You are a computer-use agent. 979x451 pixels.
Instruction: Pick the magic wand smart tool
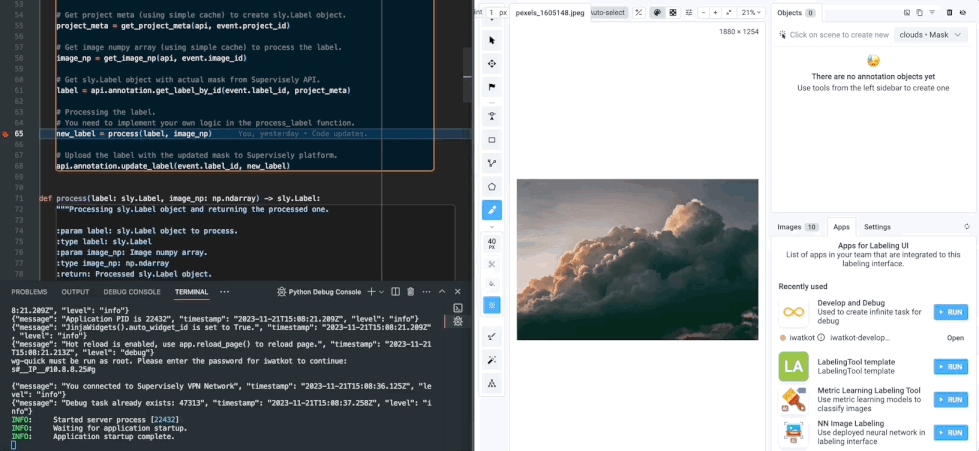pyautogui.click(x=492, y=360)
